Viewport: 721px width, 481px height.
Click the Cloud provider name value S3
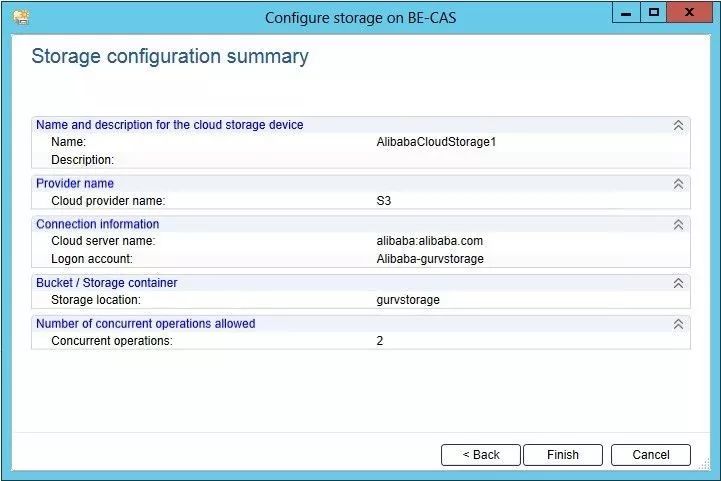(384, 201)
